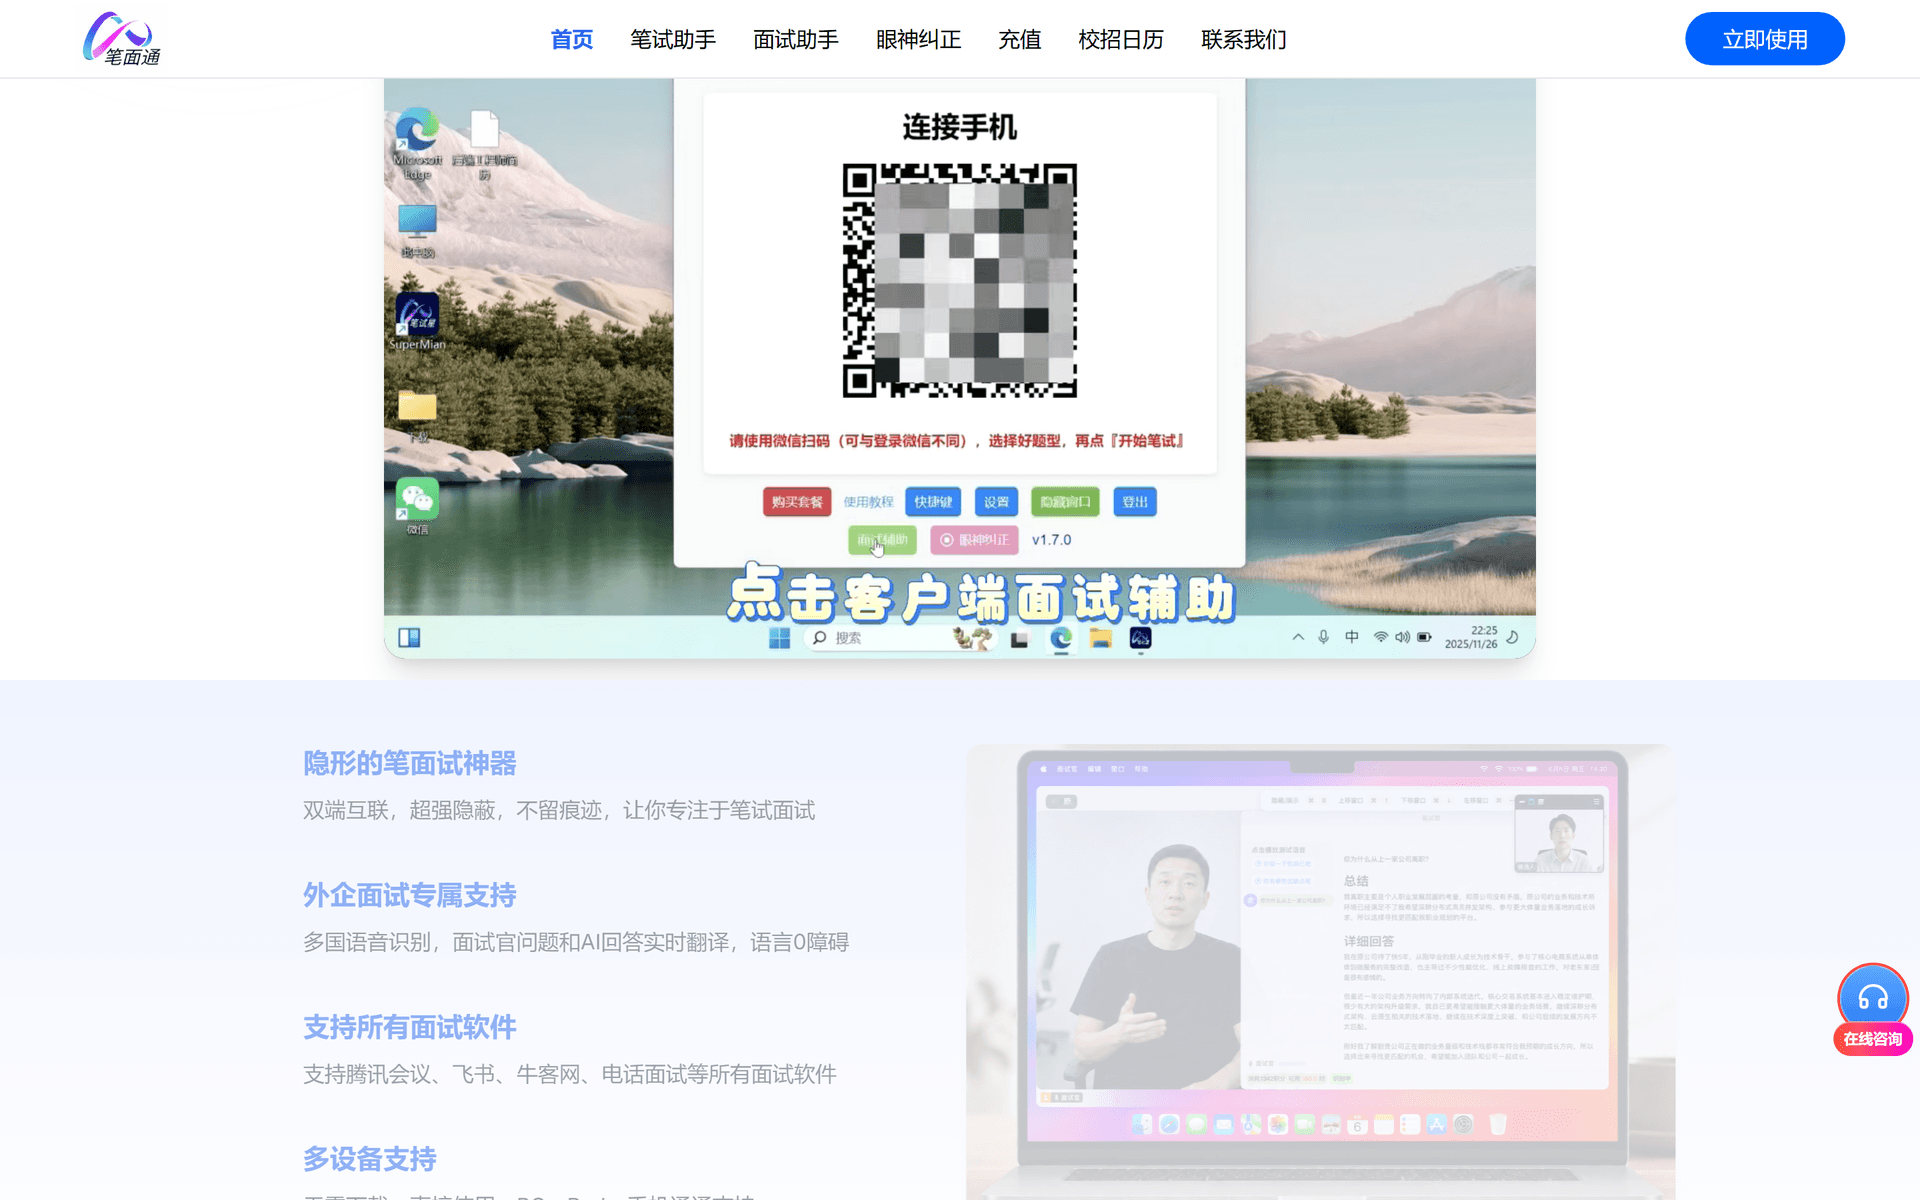Image resolution: width=1920 pixels, height=1200 pixels.
Task: Click the red 购买套餐 button in demo
Action: coord(797,502)
